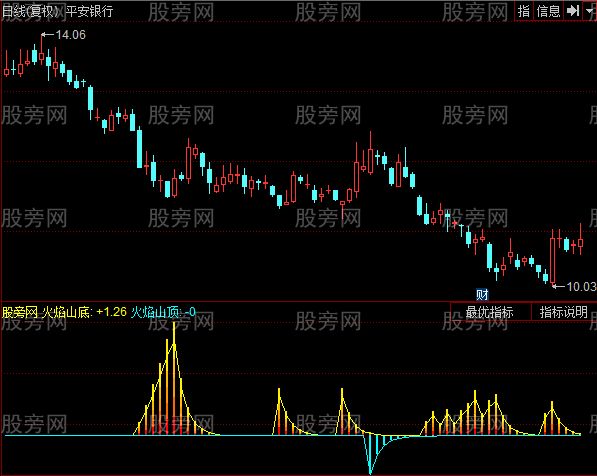Open the 指 indicator button
Image resolution: width=597 pixels, height=476 pixels.
(524, 11)
